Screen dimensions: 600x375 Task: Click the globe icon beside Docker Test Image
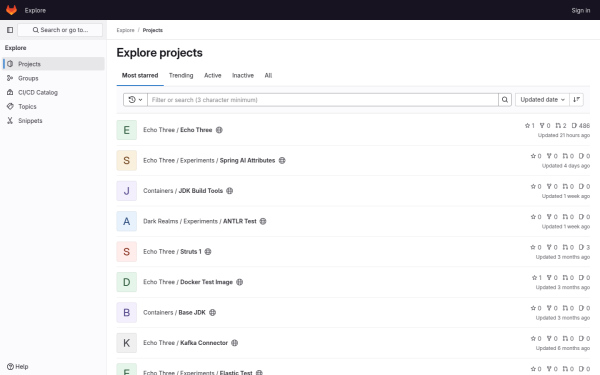240,282
